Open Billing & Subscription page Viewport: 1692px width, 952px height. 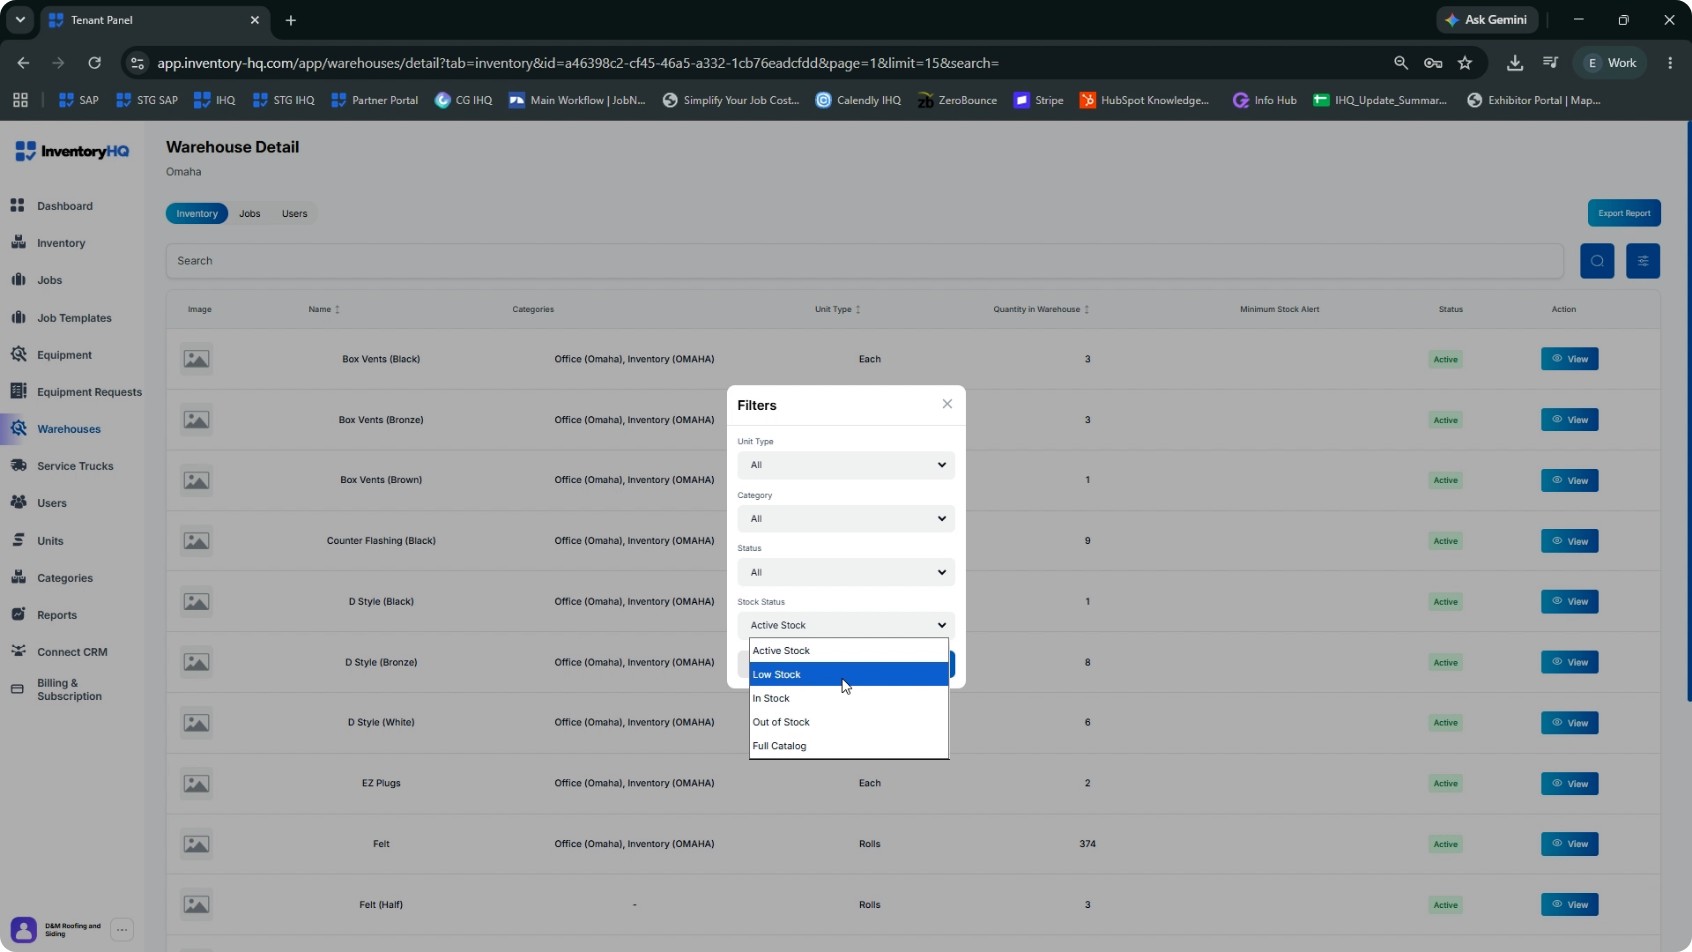click(68, 690)
